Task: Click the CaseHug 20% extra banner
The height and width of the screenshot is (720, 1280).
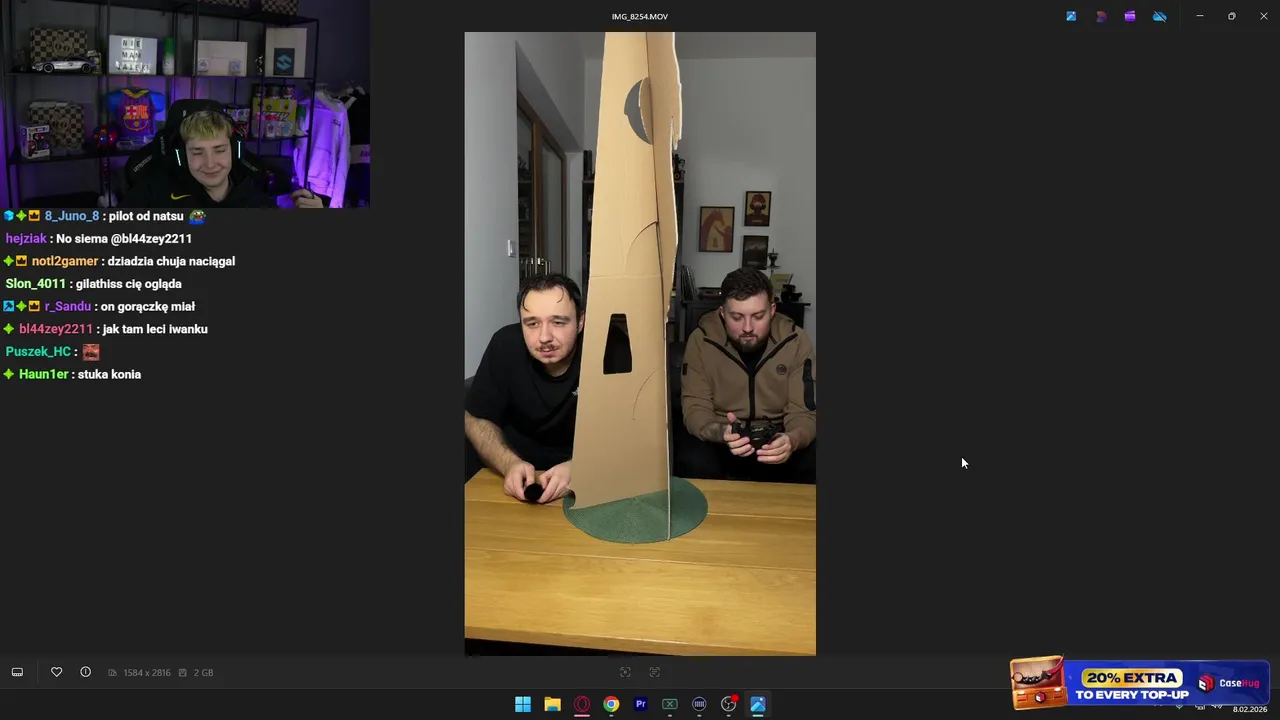Action: (1139, 683)
